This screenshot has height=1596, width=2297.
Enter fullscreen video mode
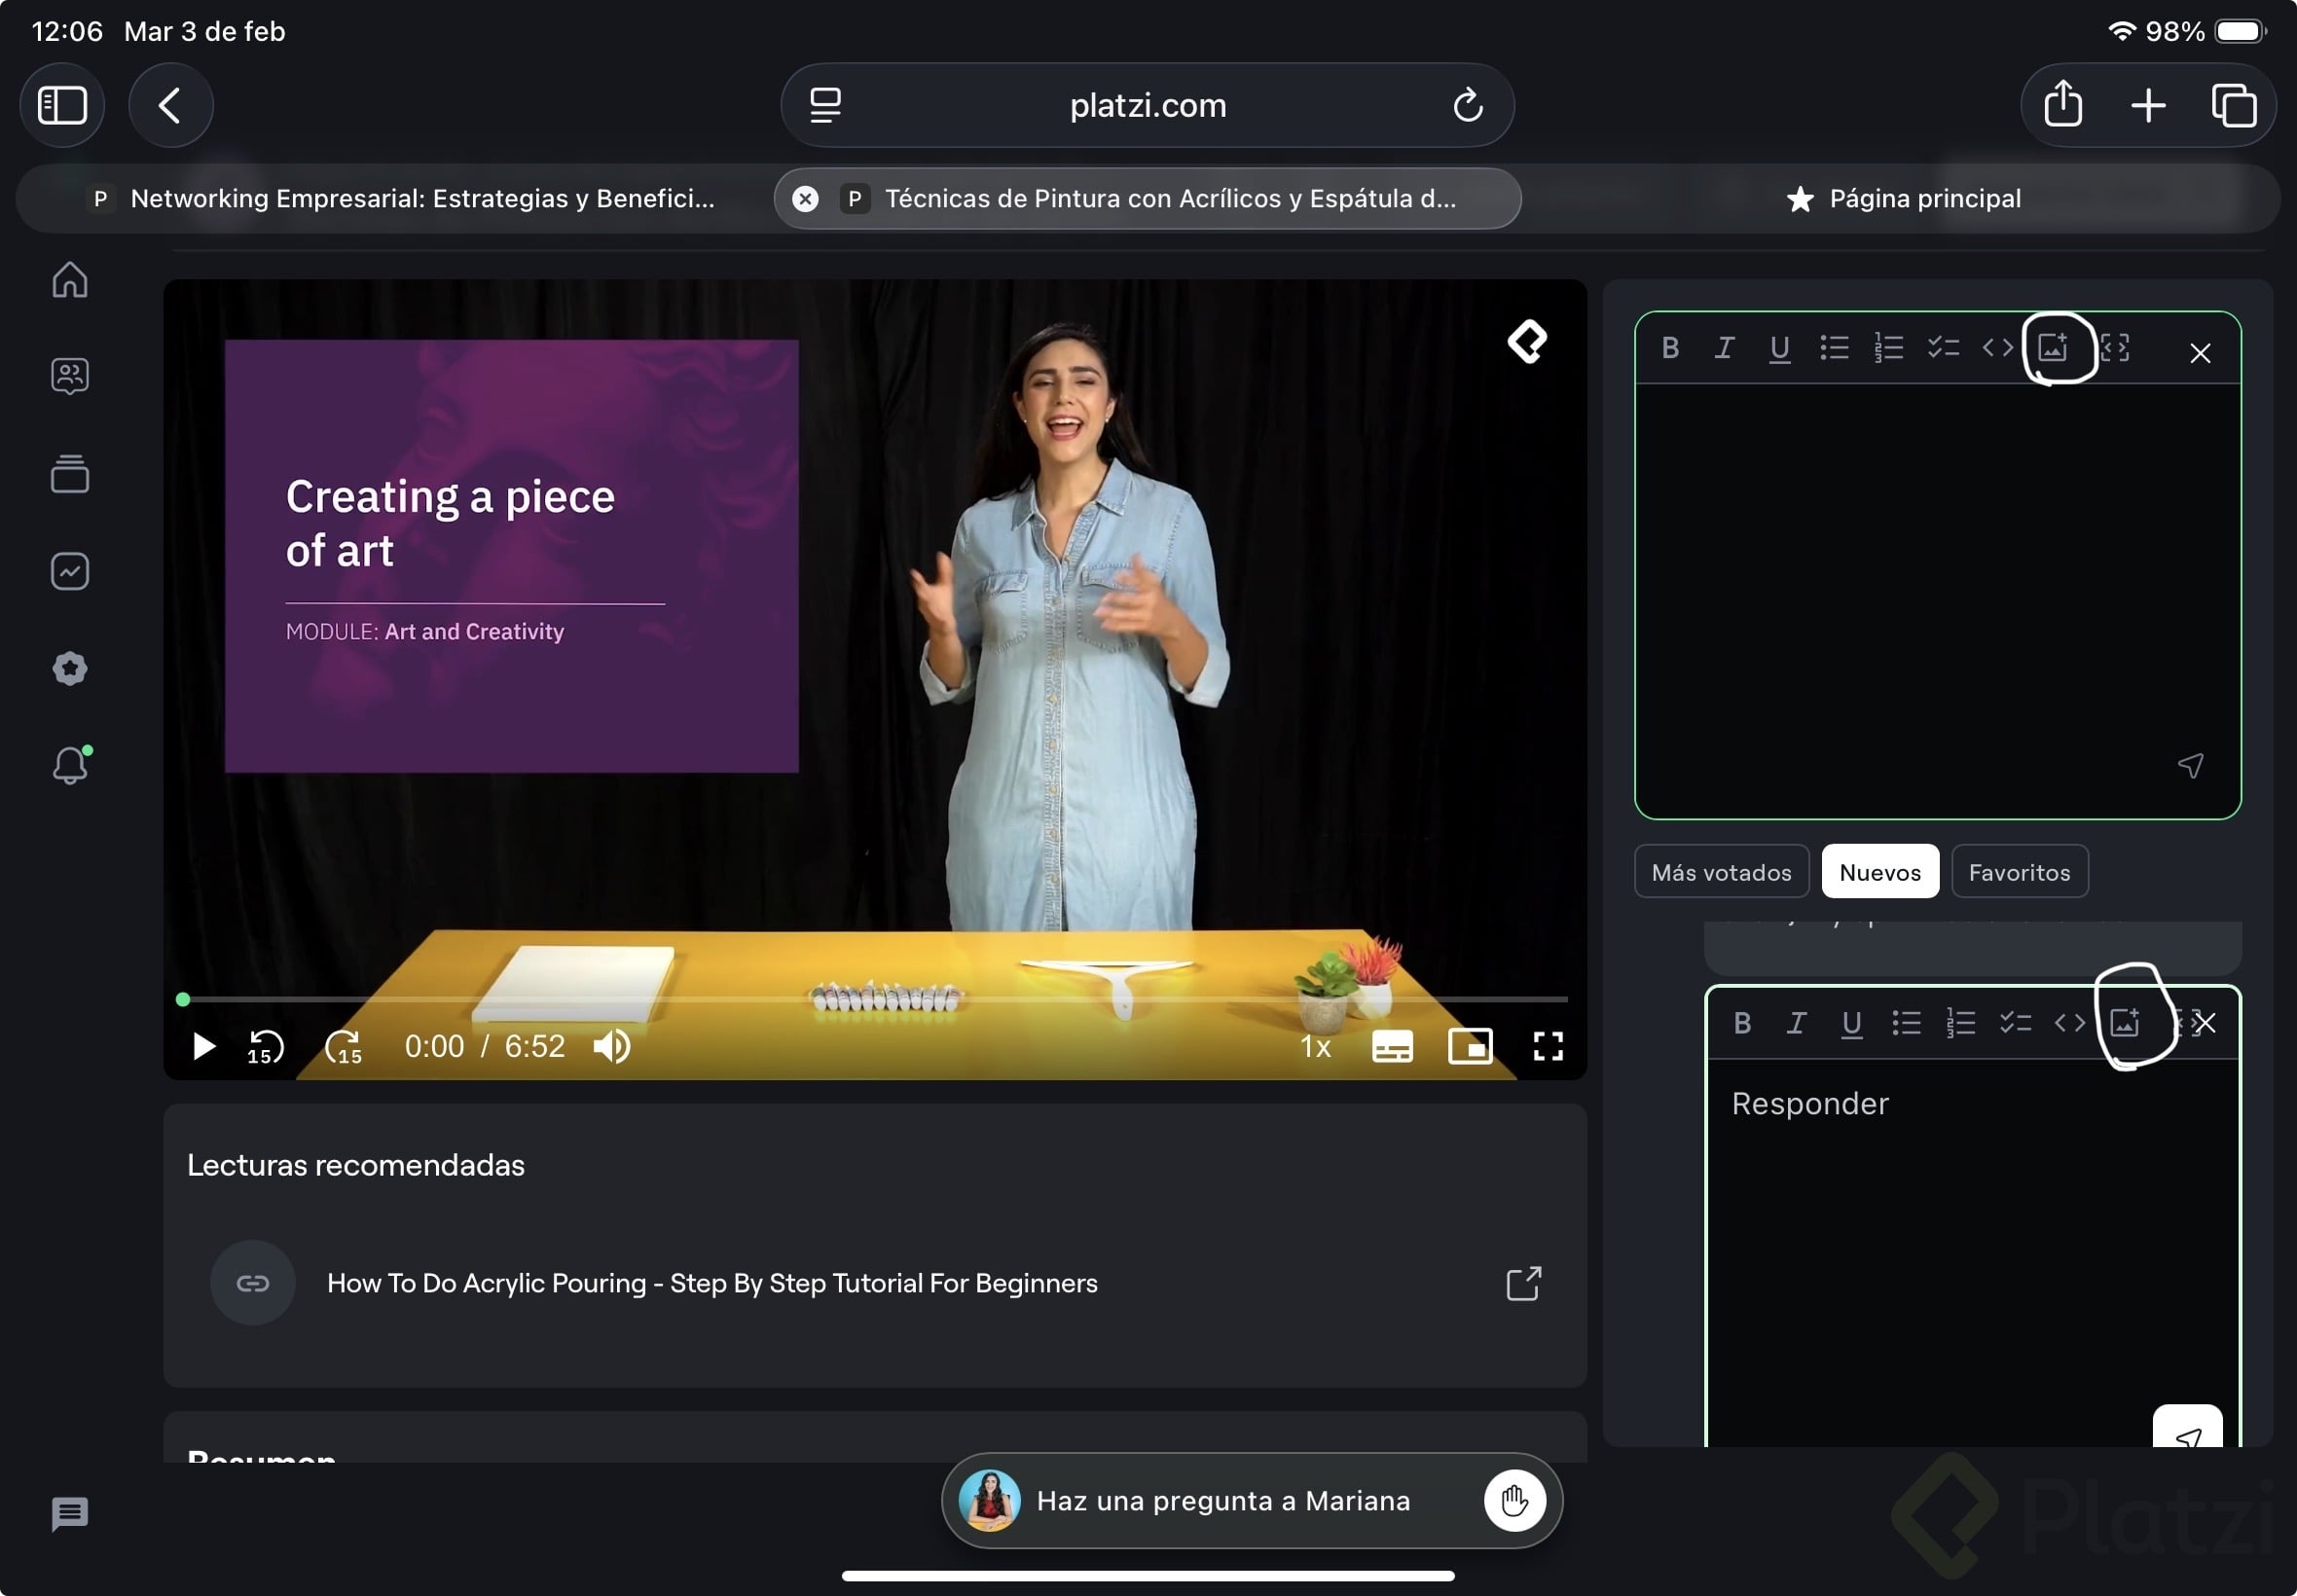[x=1548, y=1047]
